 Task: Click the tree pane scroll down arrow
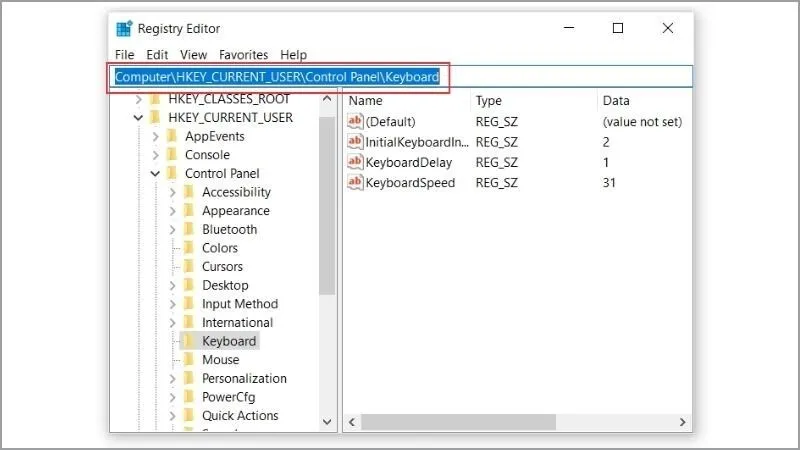pos(327,422)
